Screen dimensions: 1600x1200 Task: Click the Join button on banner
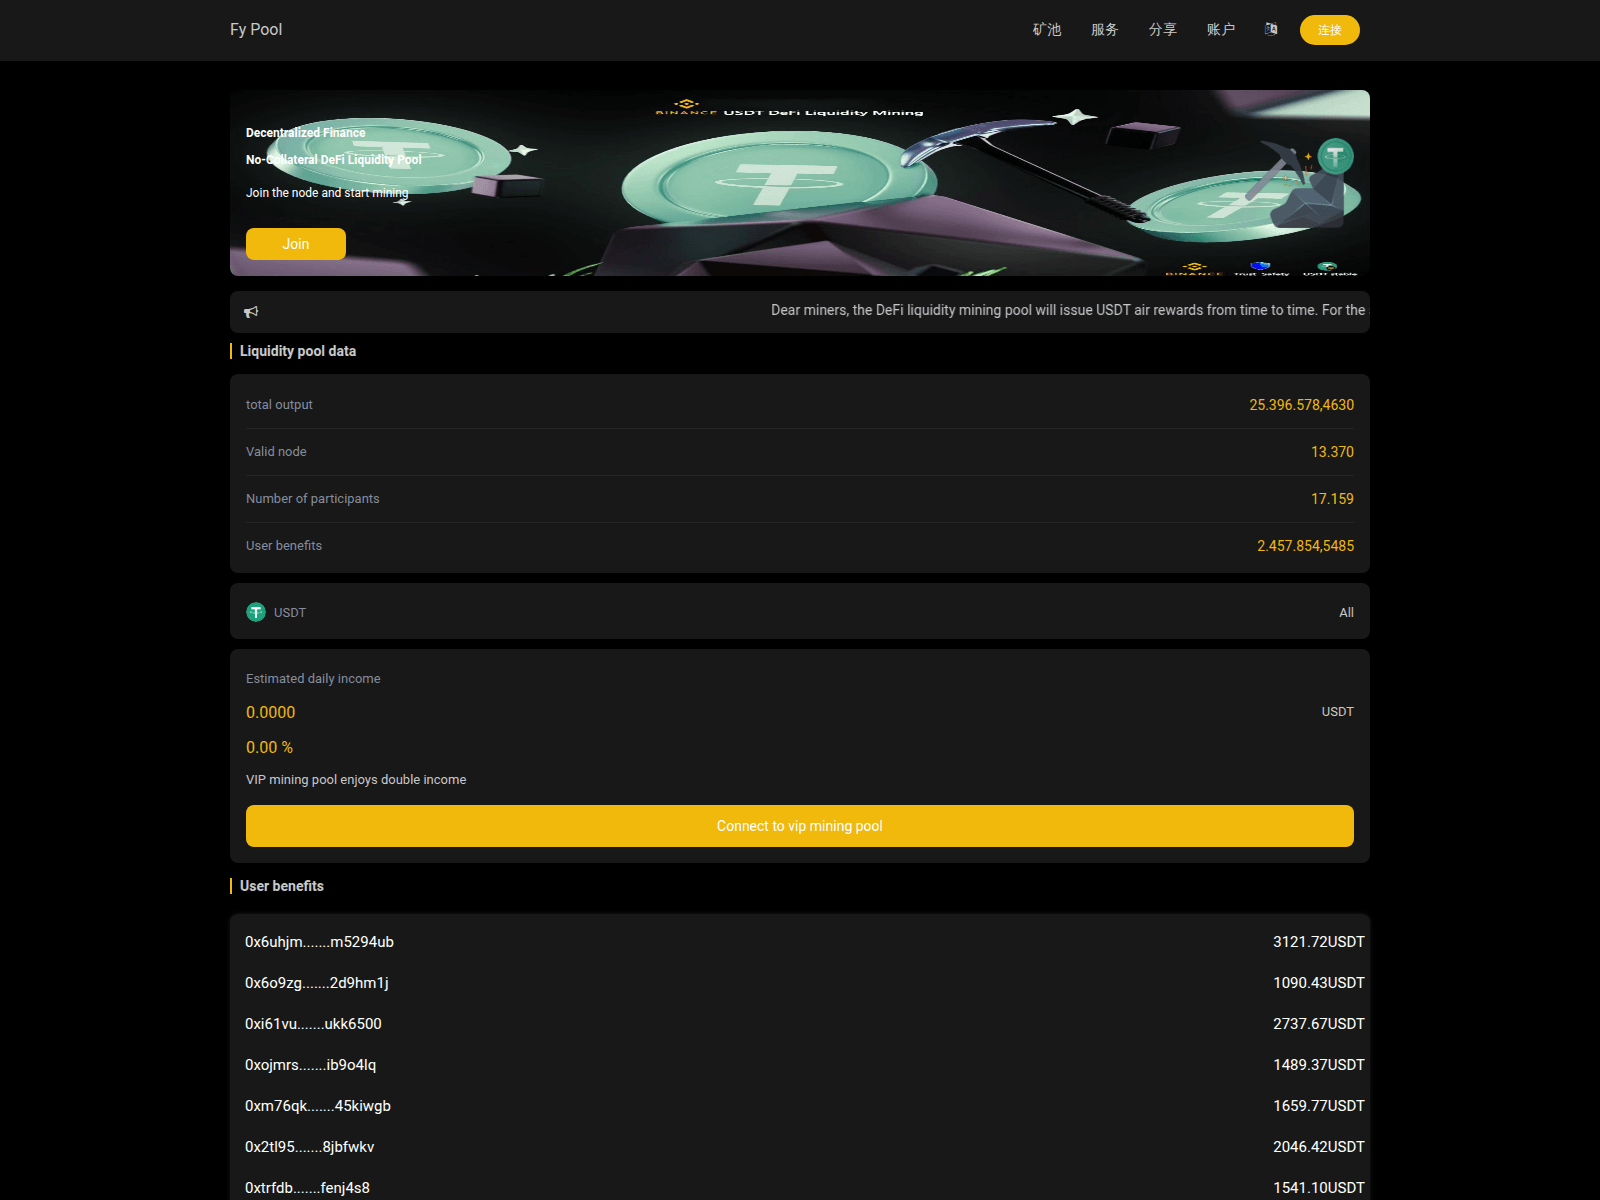tap(296, 244)
